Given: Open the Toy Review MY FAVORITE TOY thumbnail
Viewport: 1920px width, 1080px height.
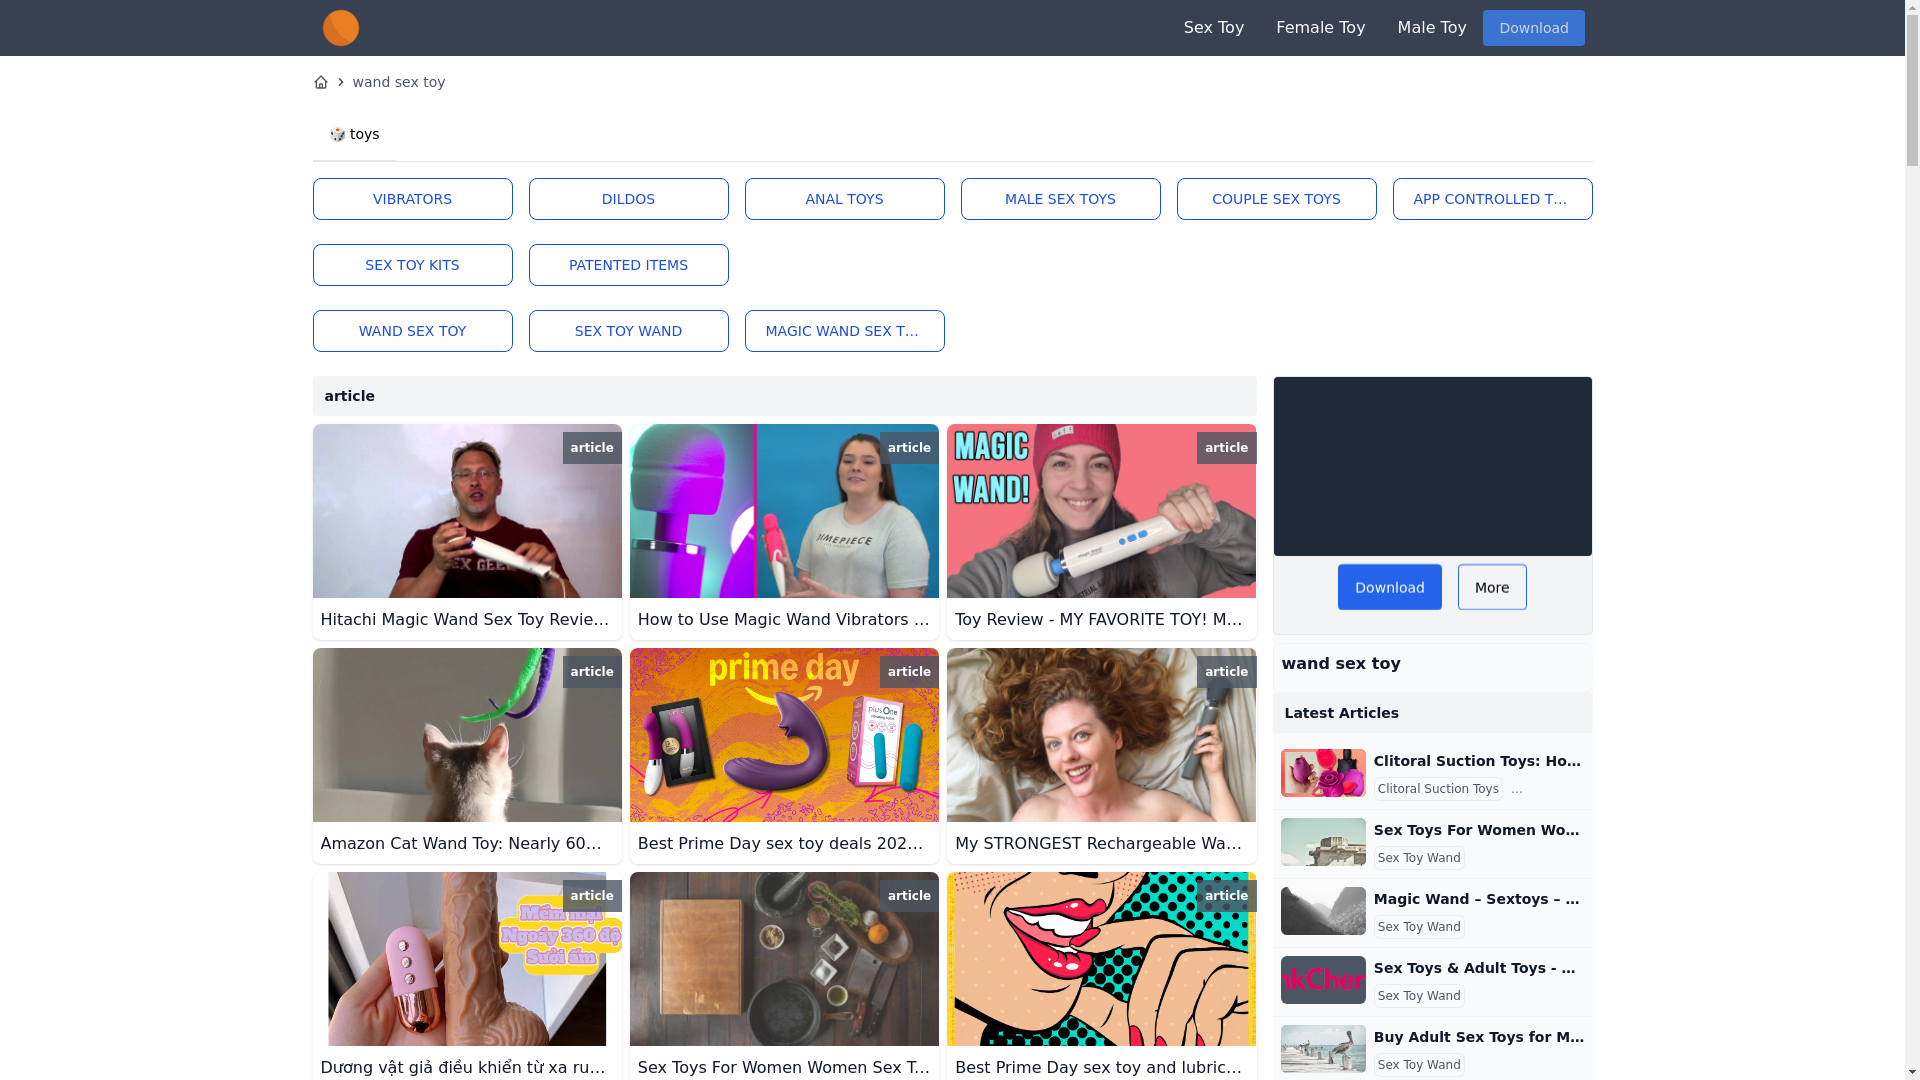Looking at the screenshot, I should [1101, 511].
